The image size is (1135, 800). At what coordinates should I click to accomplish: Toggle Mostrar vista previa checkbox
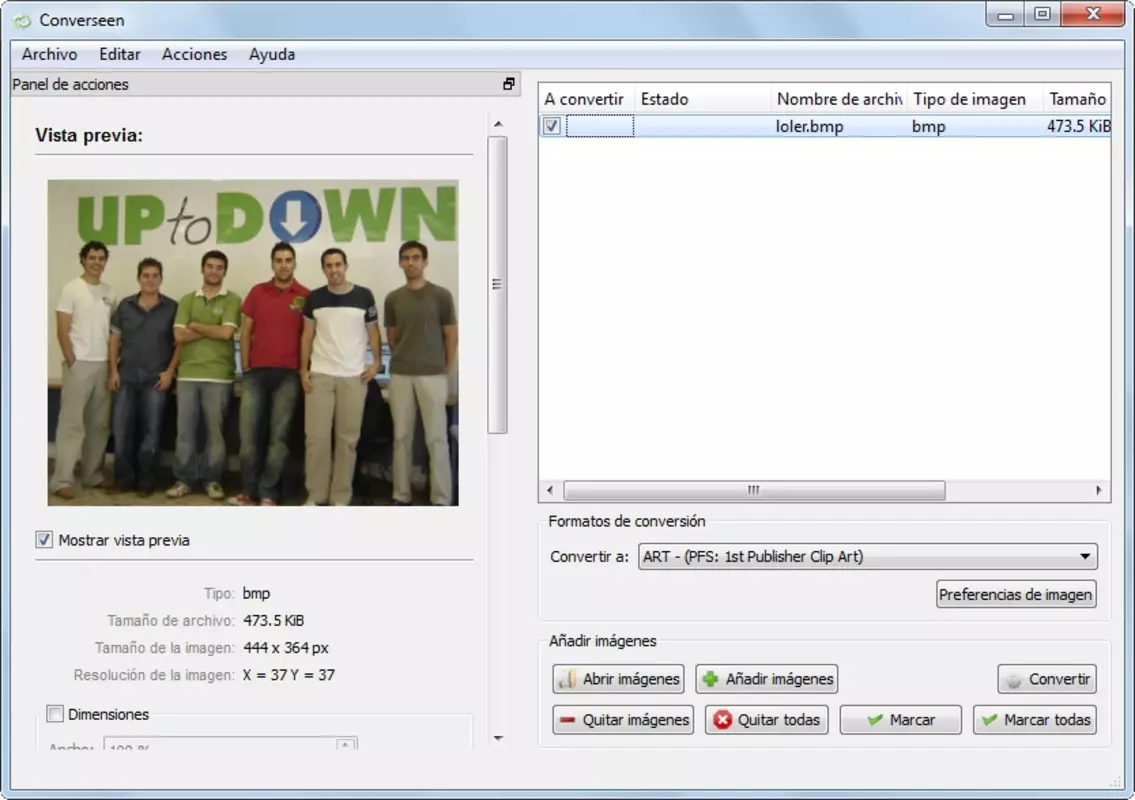(x=44, y=540)
